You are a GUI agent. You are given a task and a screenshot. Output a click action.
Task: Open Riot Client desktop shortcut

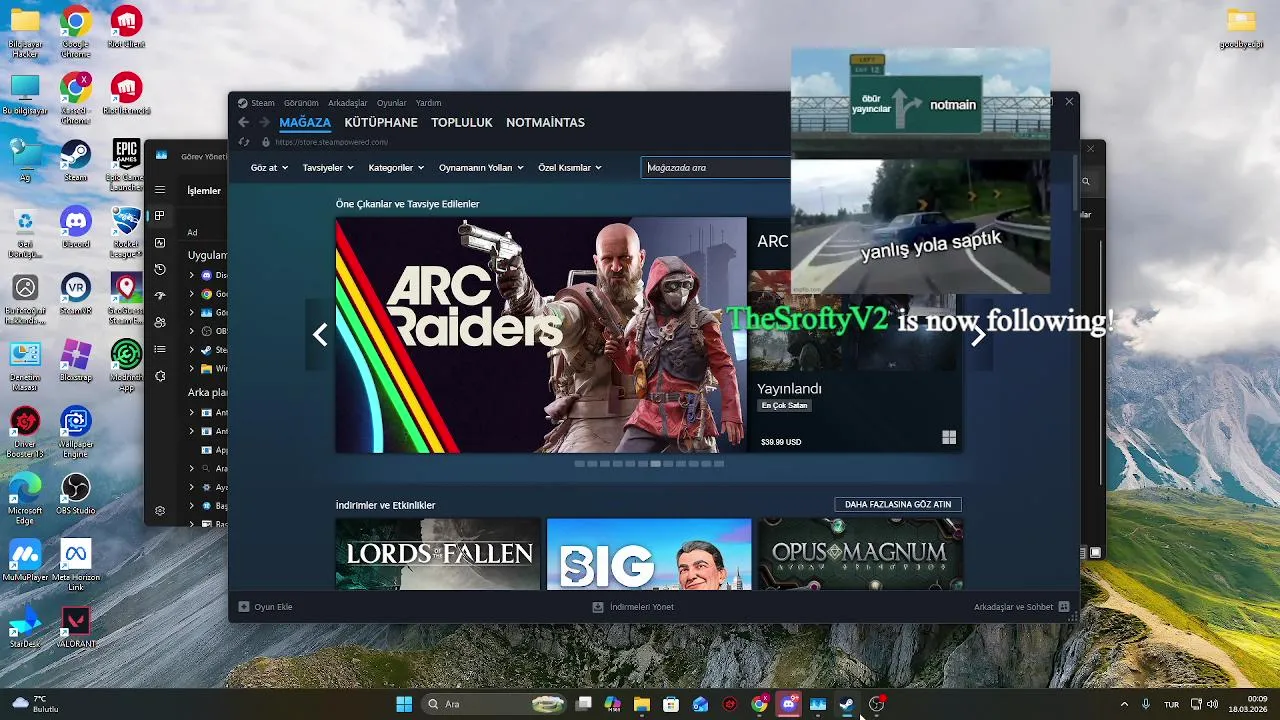pyautogui.click(x=126, y=27)
